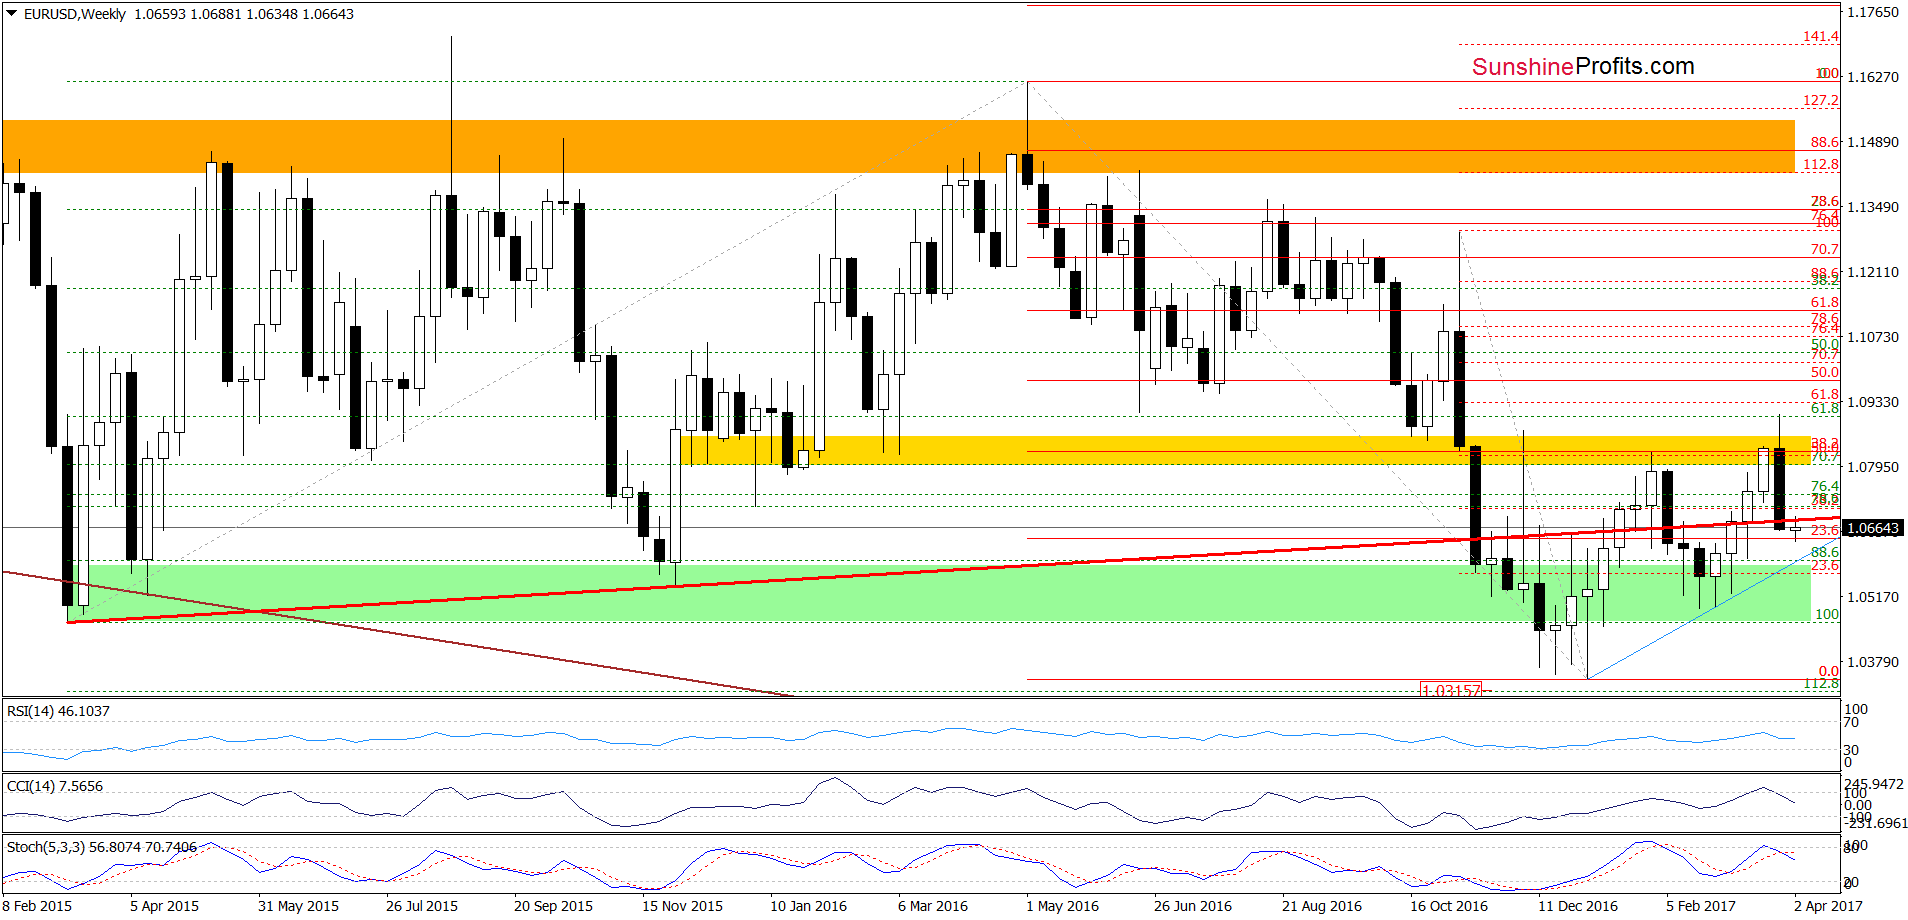
Task: Click the 15 Nov 2015 date label
Action: [682, 906]
